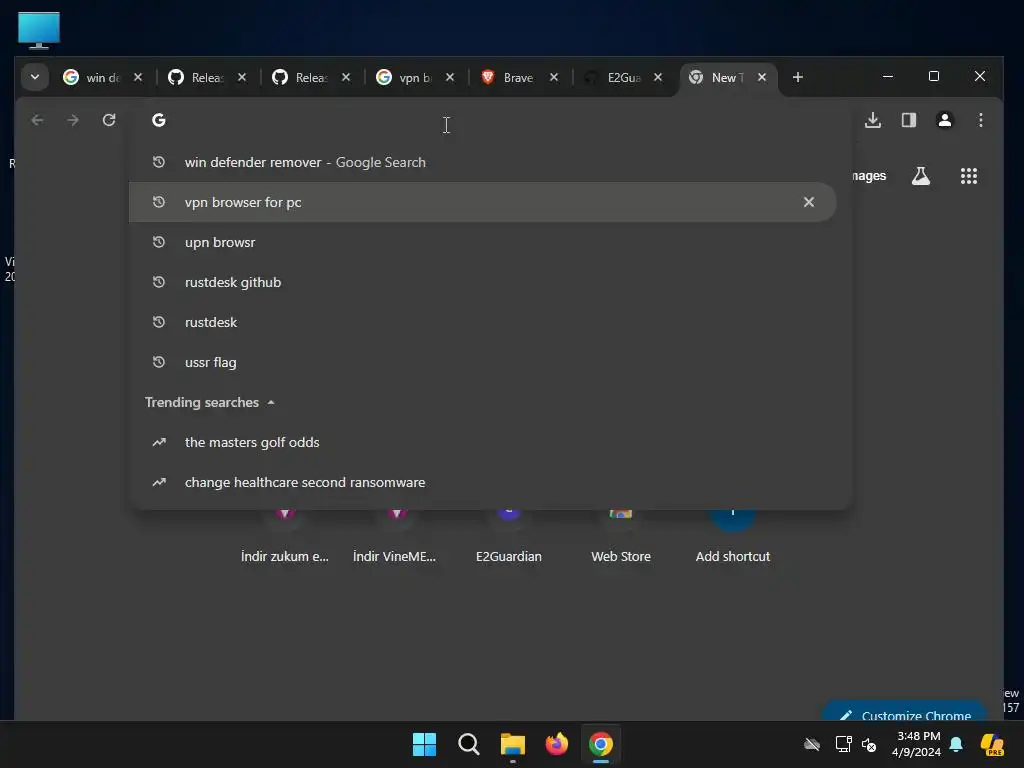1024x768 pixels.
Task: Open the side panel icon
Action: tap(909, 120)
